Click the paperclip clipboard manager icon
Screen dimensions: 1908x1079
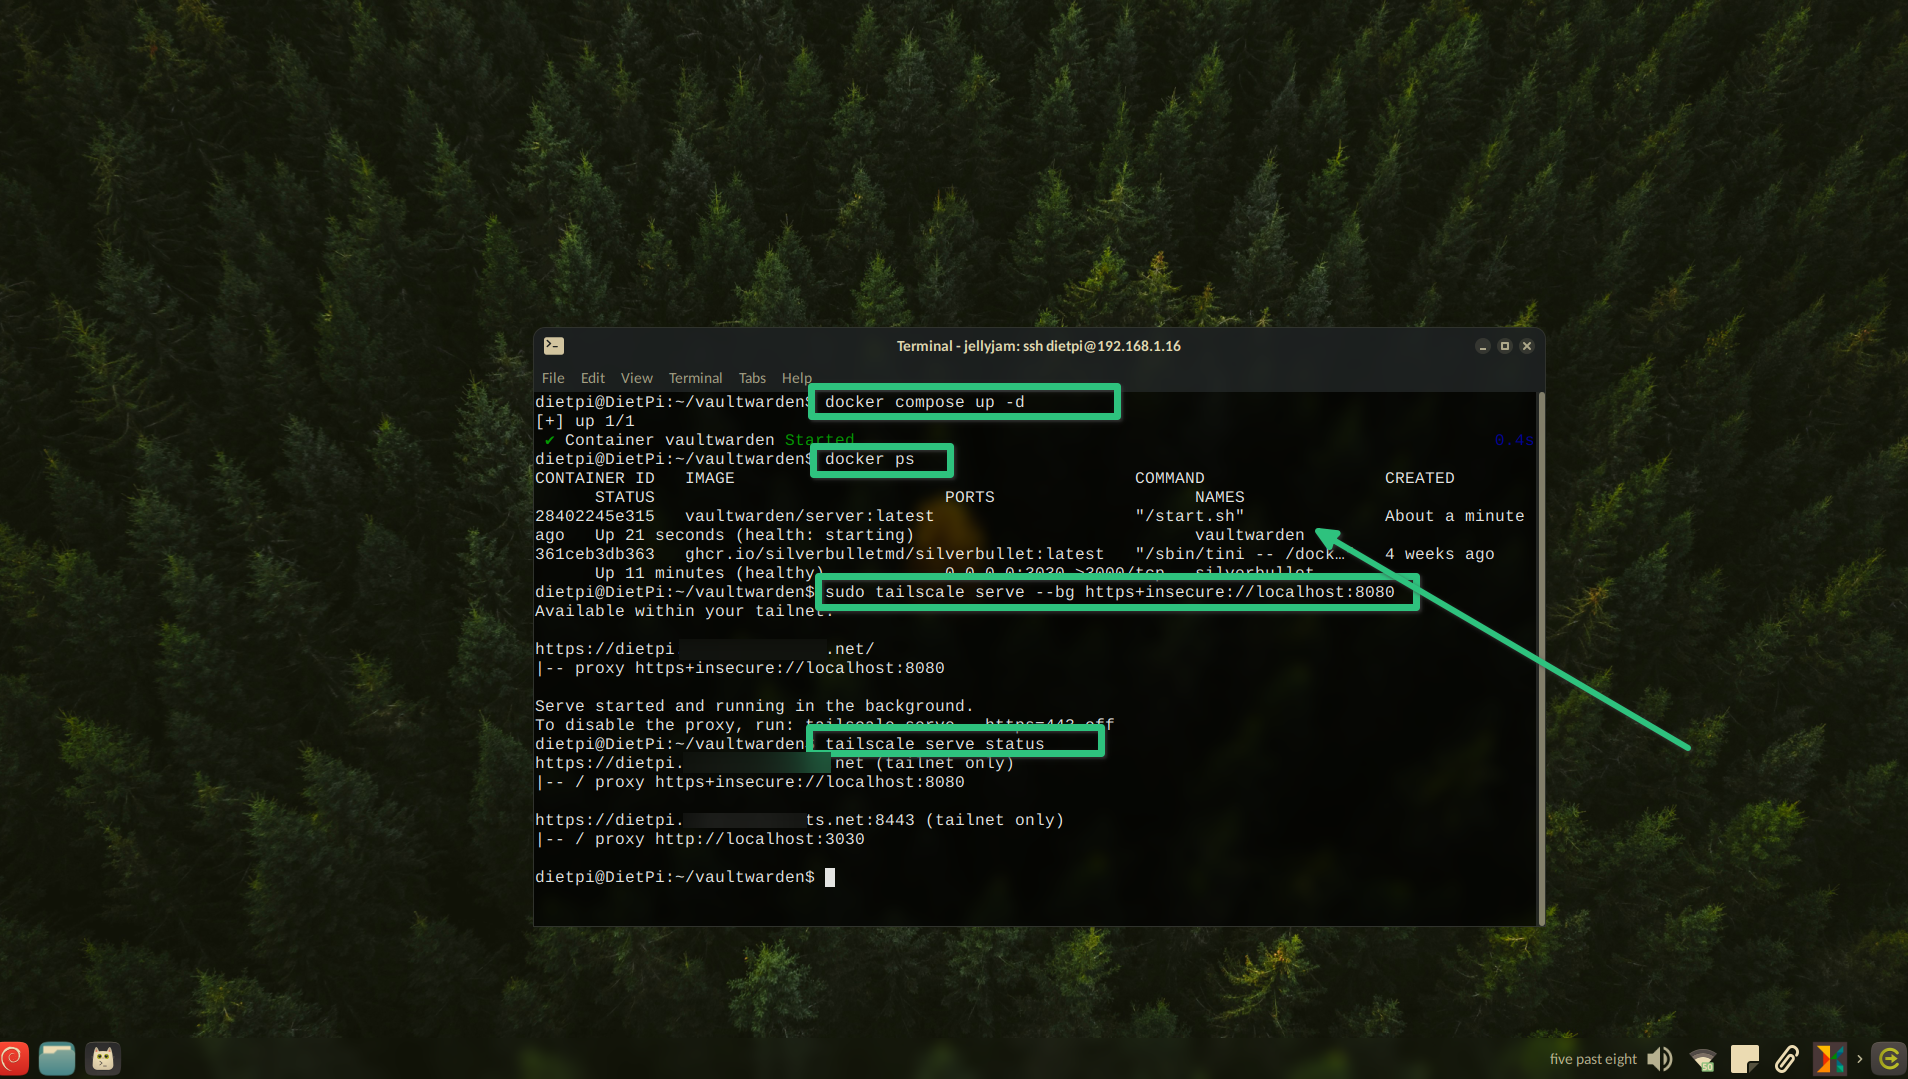[1787, 1059]
